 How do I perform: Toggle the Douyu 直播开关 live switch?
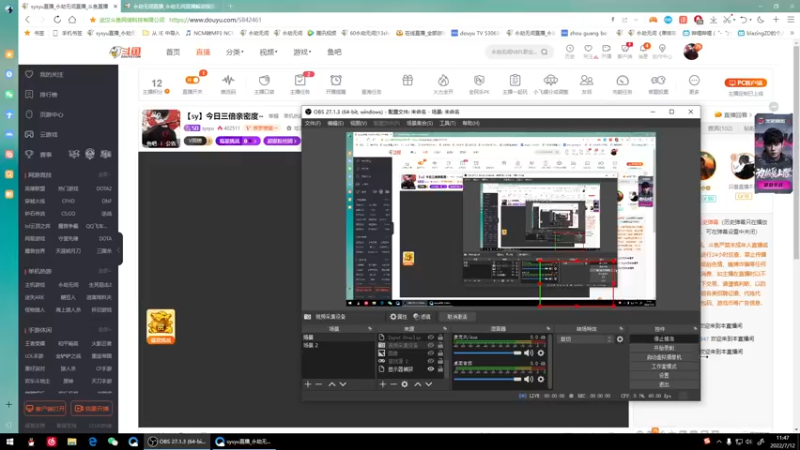[192, 80]
